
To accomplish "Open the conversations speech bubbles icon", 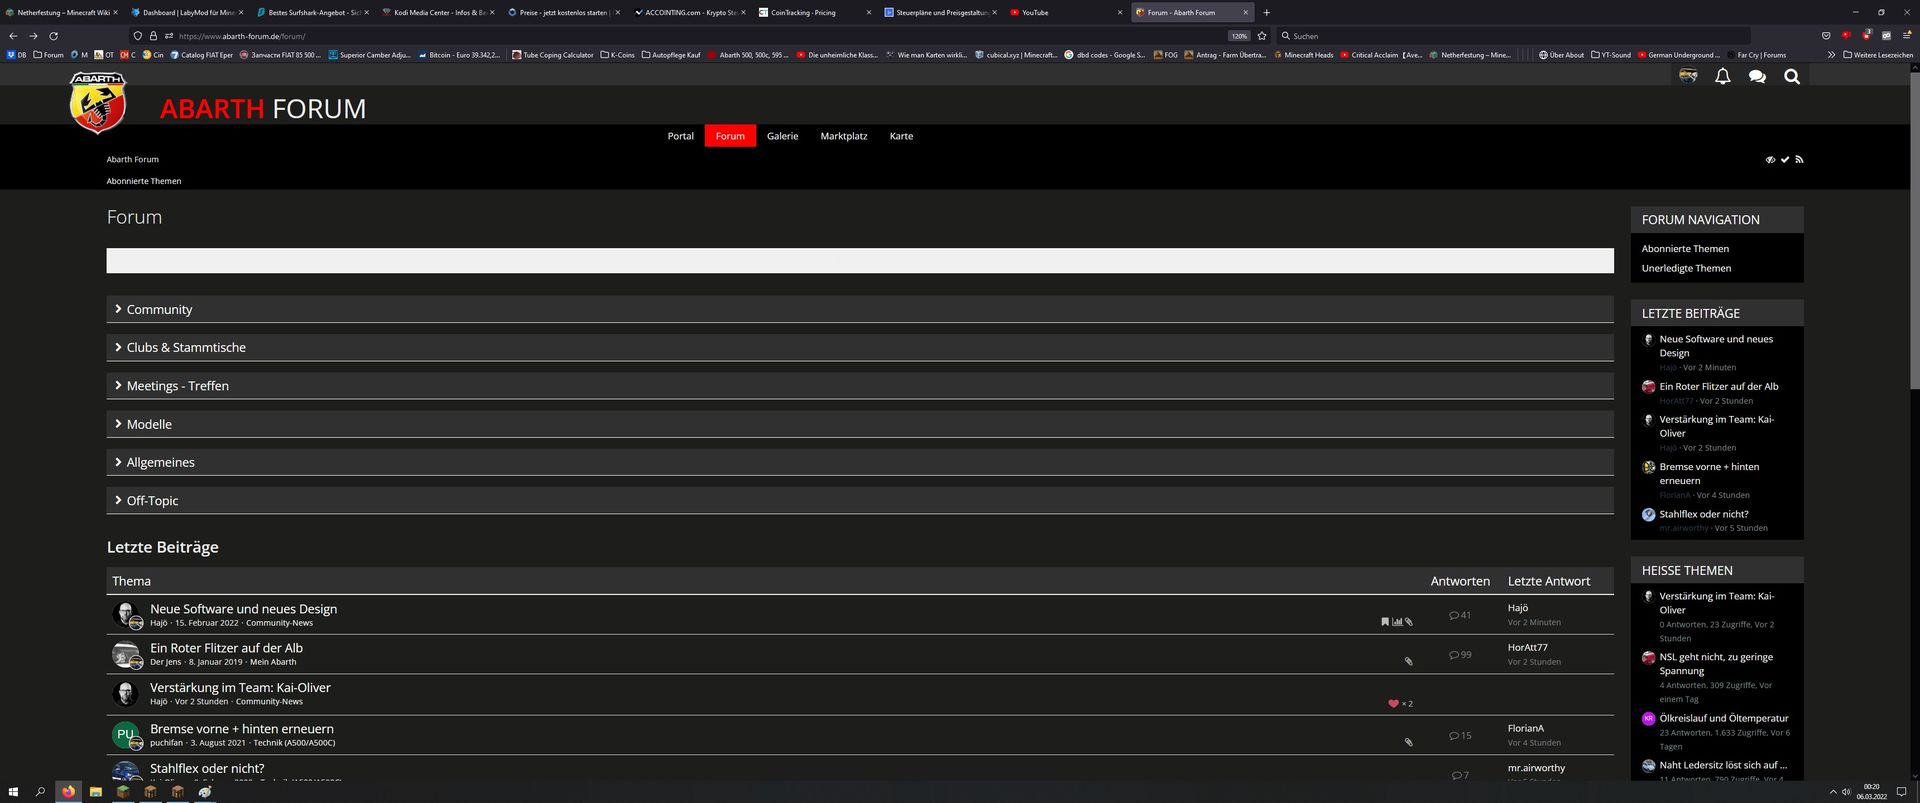I will [1756, 77].
